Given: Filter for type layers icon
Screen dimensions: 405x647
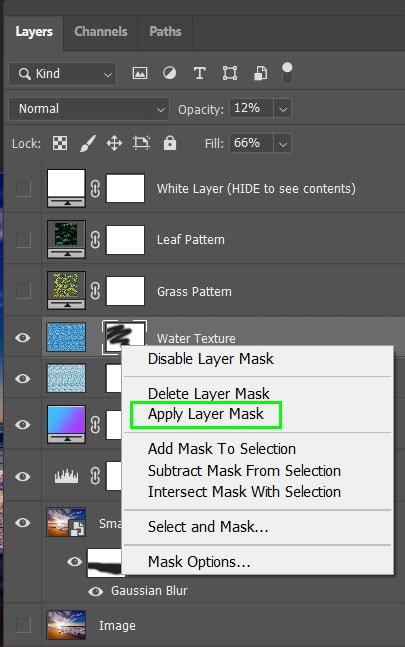Looking at the screenshot, I should (200, 73).
